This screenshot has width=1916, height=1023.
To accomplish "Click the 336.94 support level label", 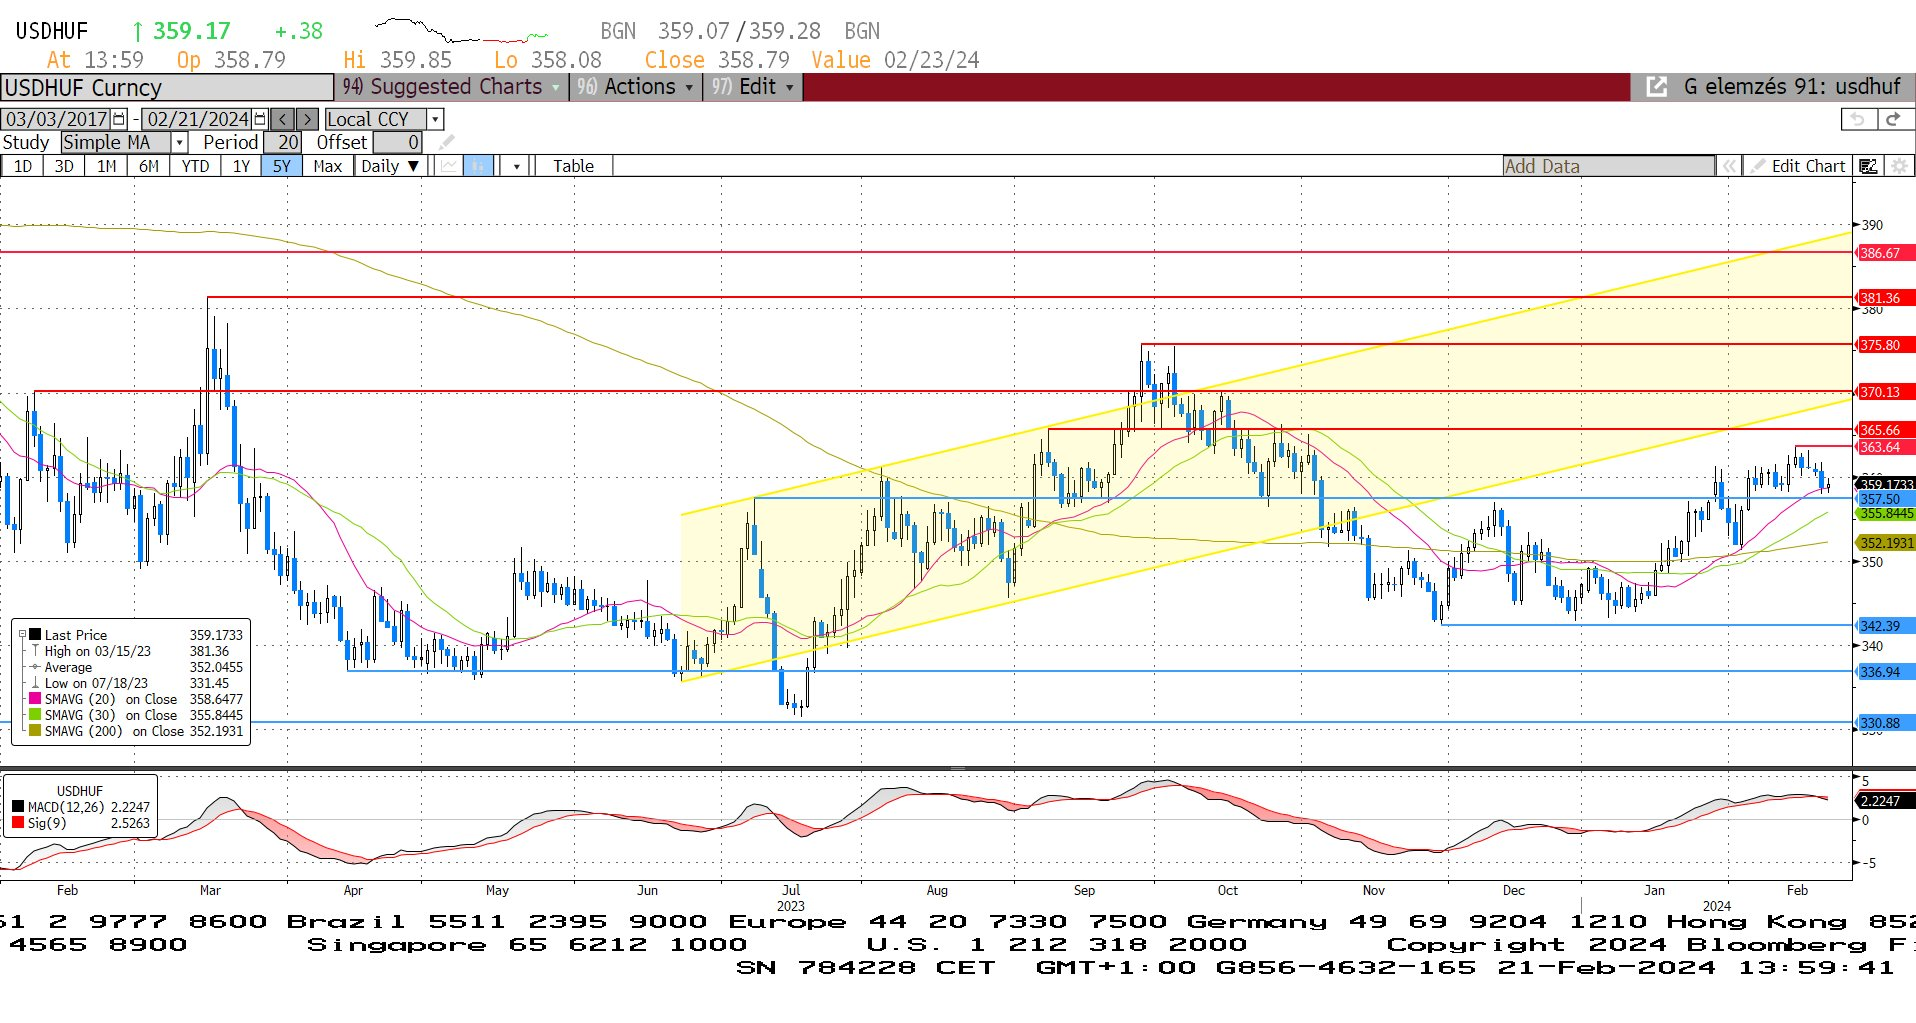I will [1885, 672].
